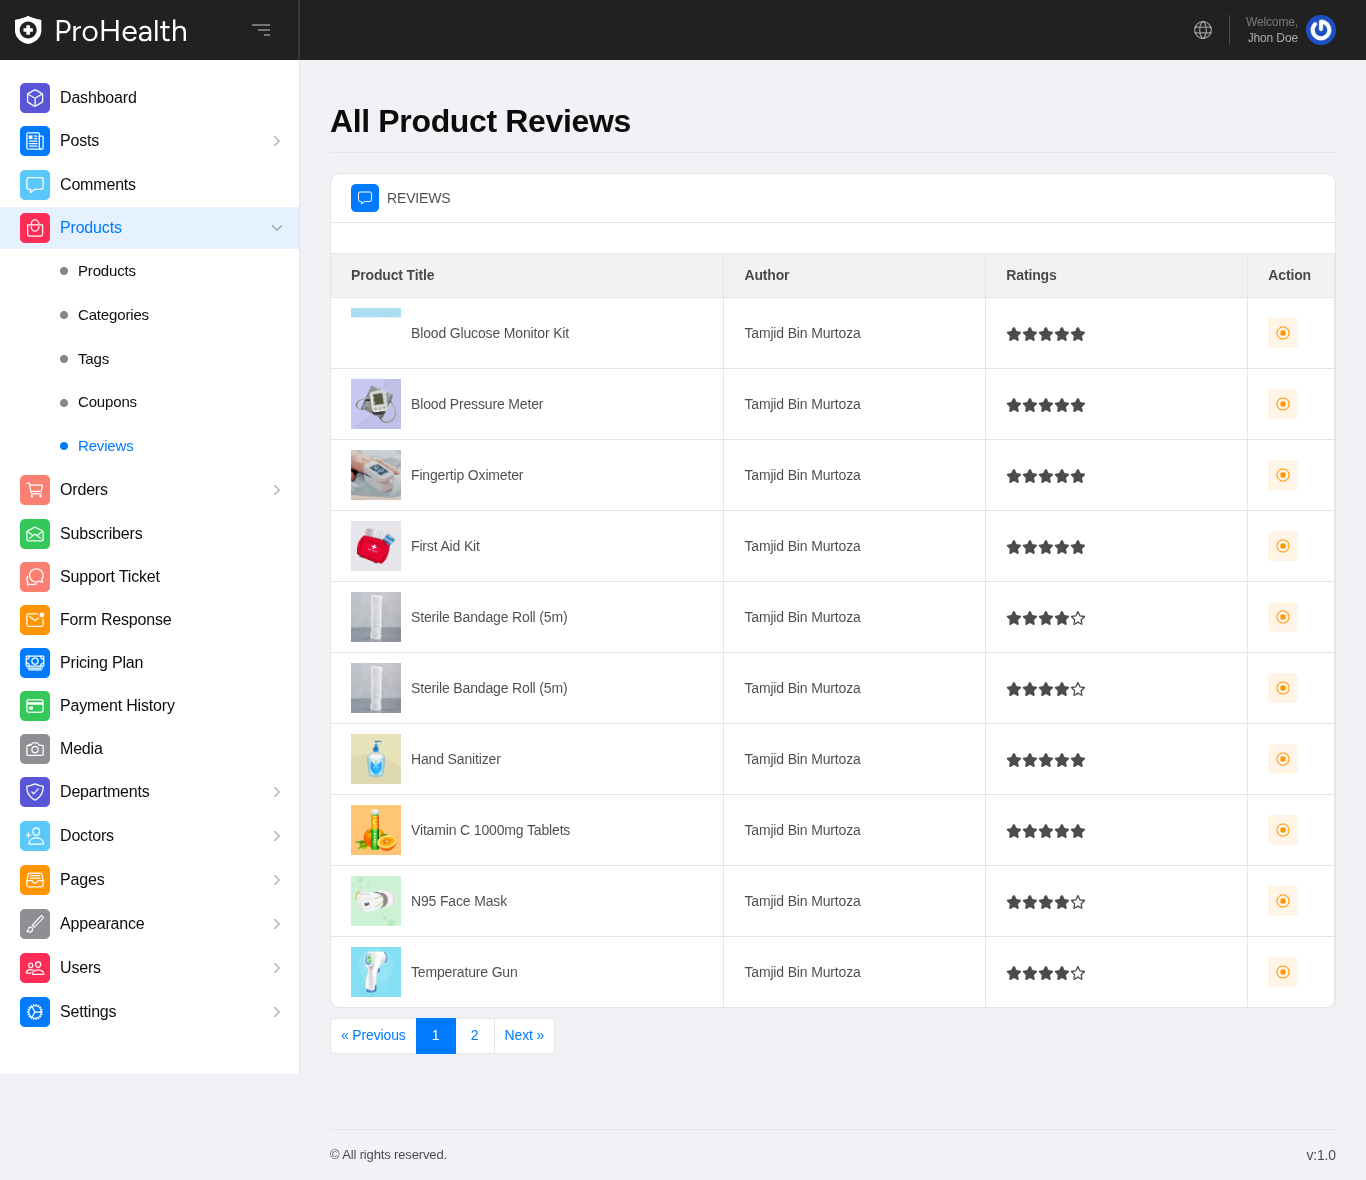Select Categories in Products submenu
Screen dimensions: 1366x1180
tap(113, 315)
